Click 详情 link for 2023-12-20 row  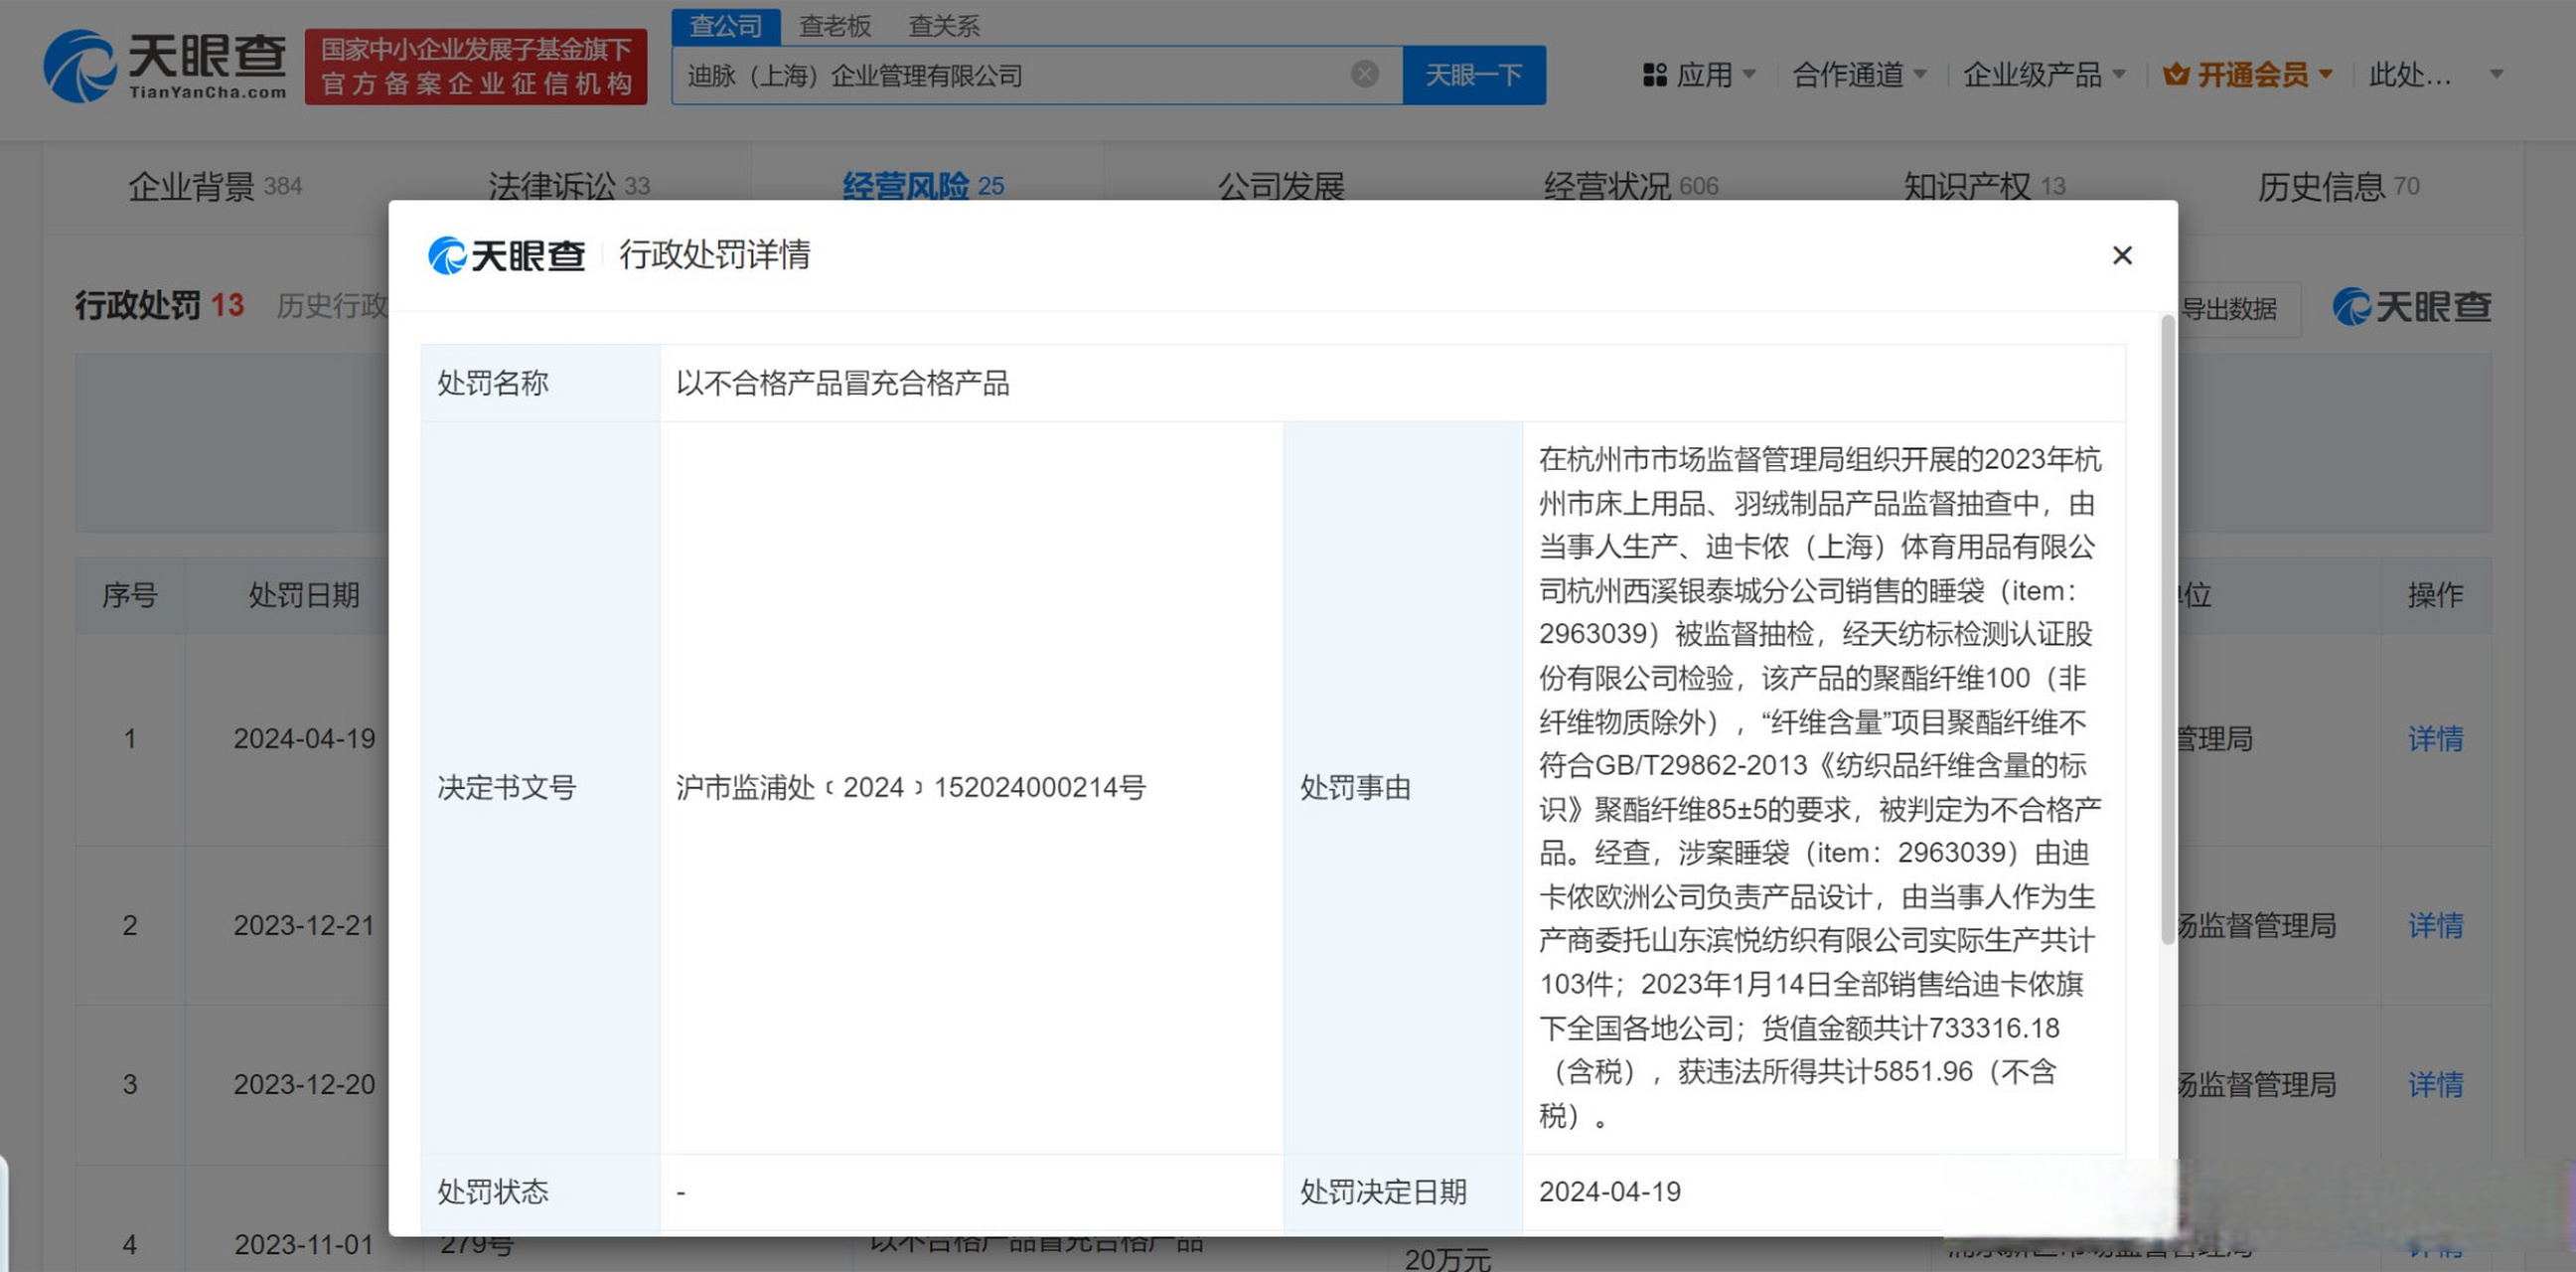tap(2435, 1084)
